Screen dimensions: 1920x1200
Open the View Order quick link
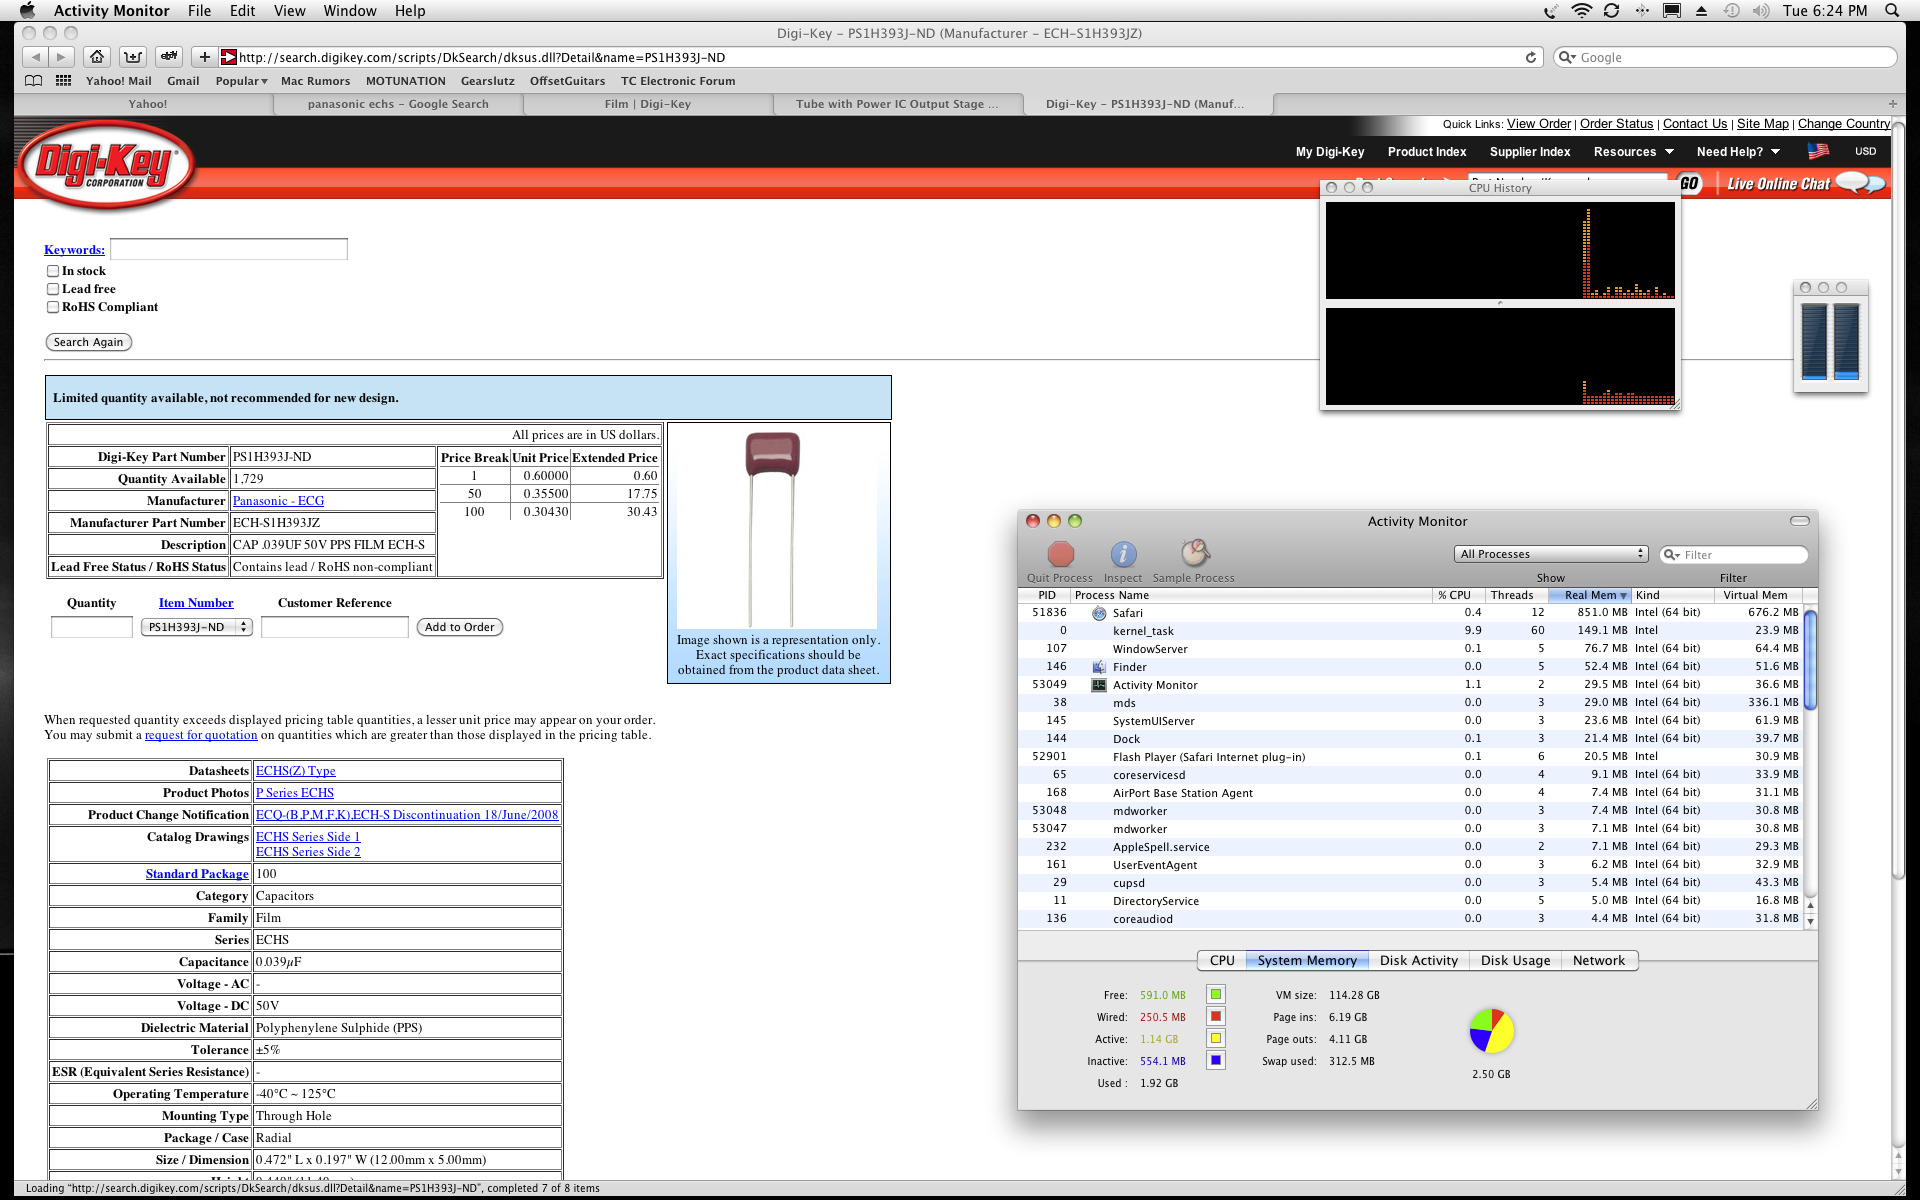1539,124
